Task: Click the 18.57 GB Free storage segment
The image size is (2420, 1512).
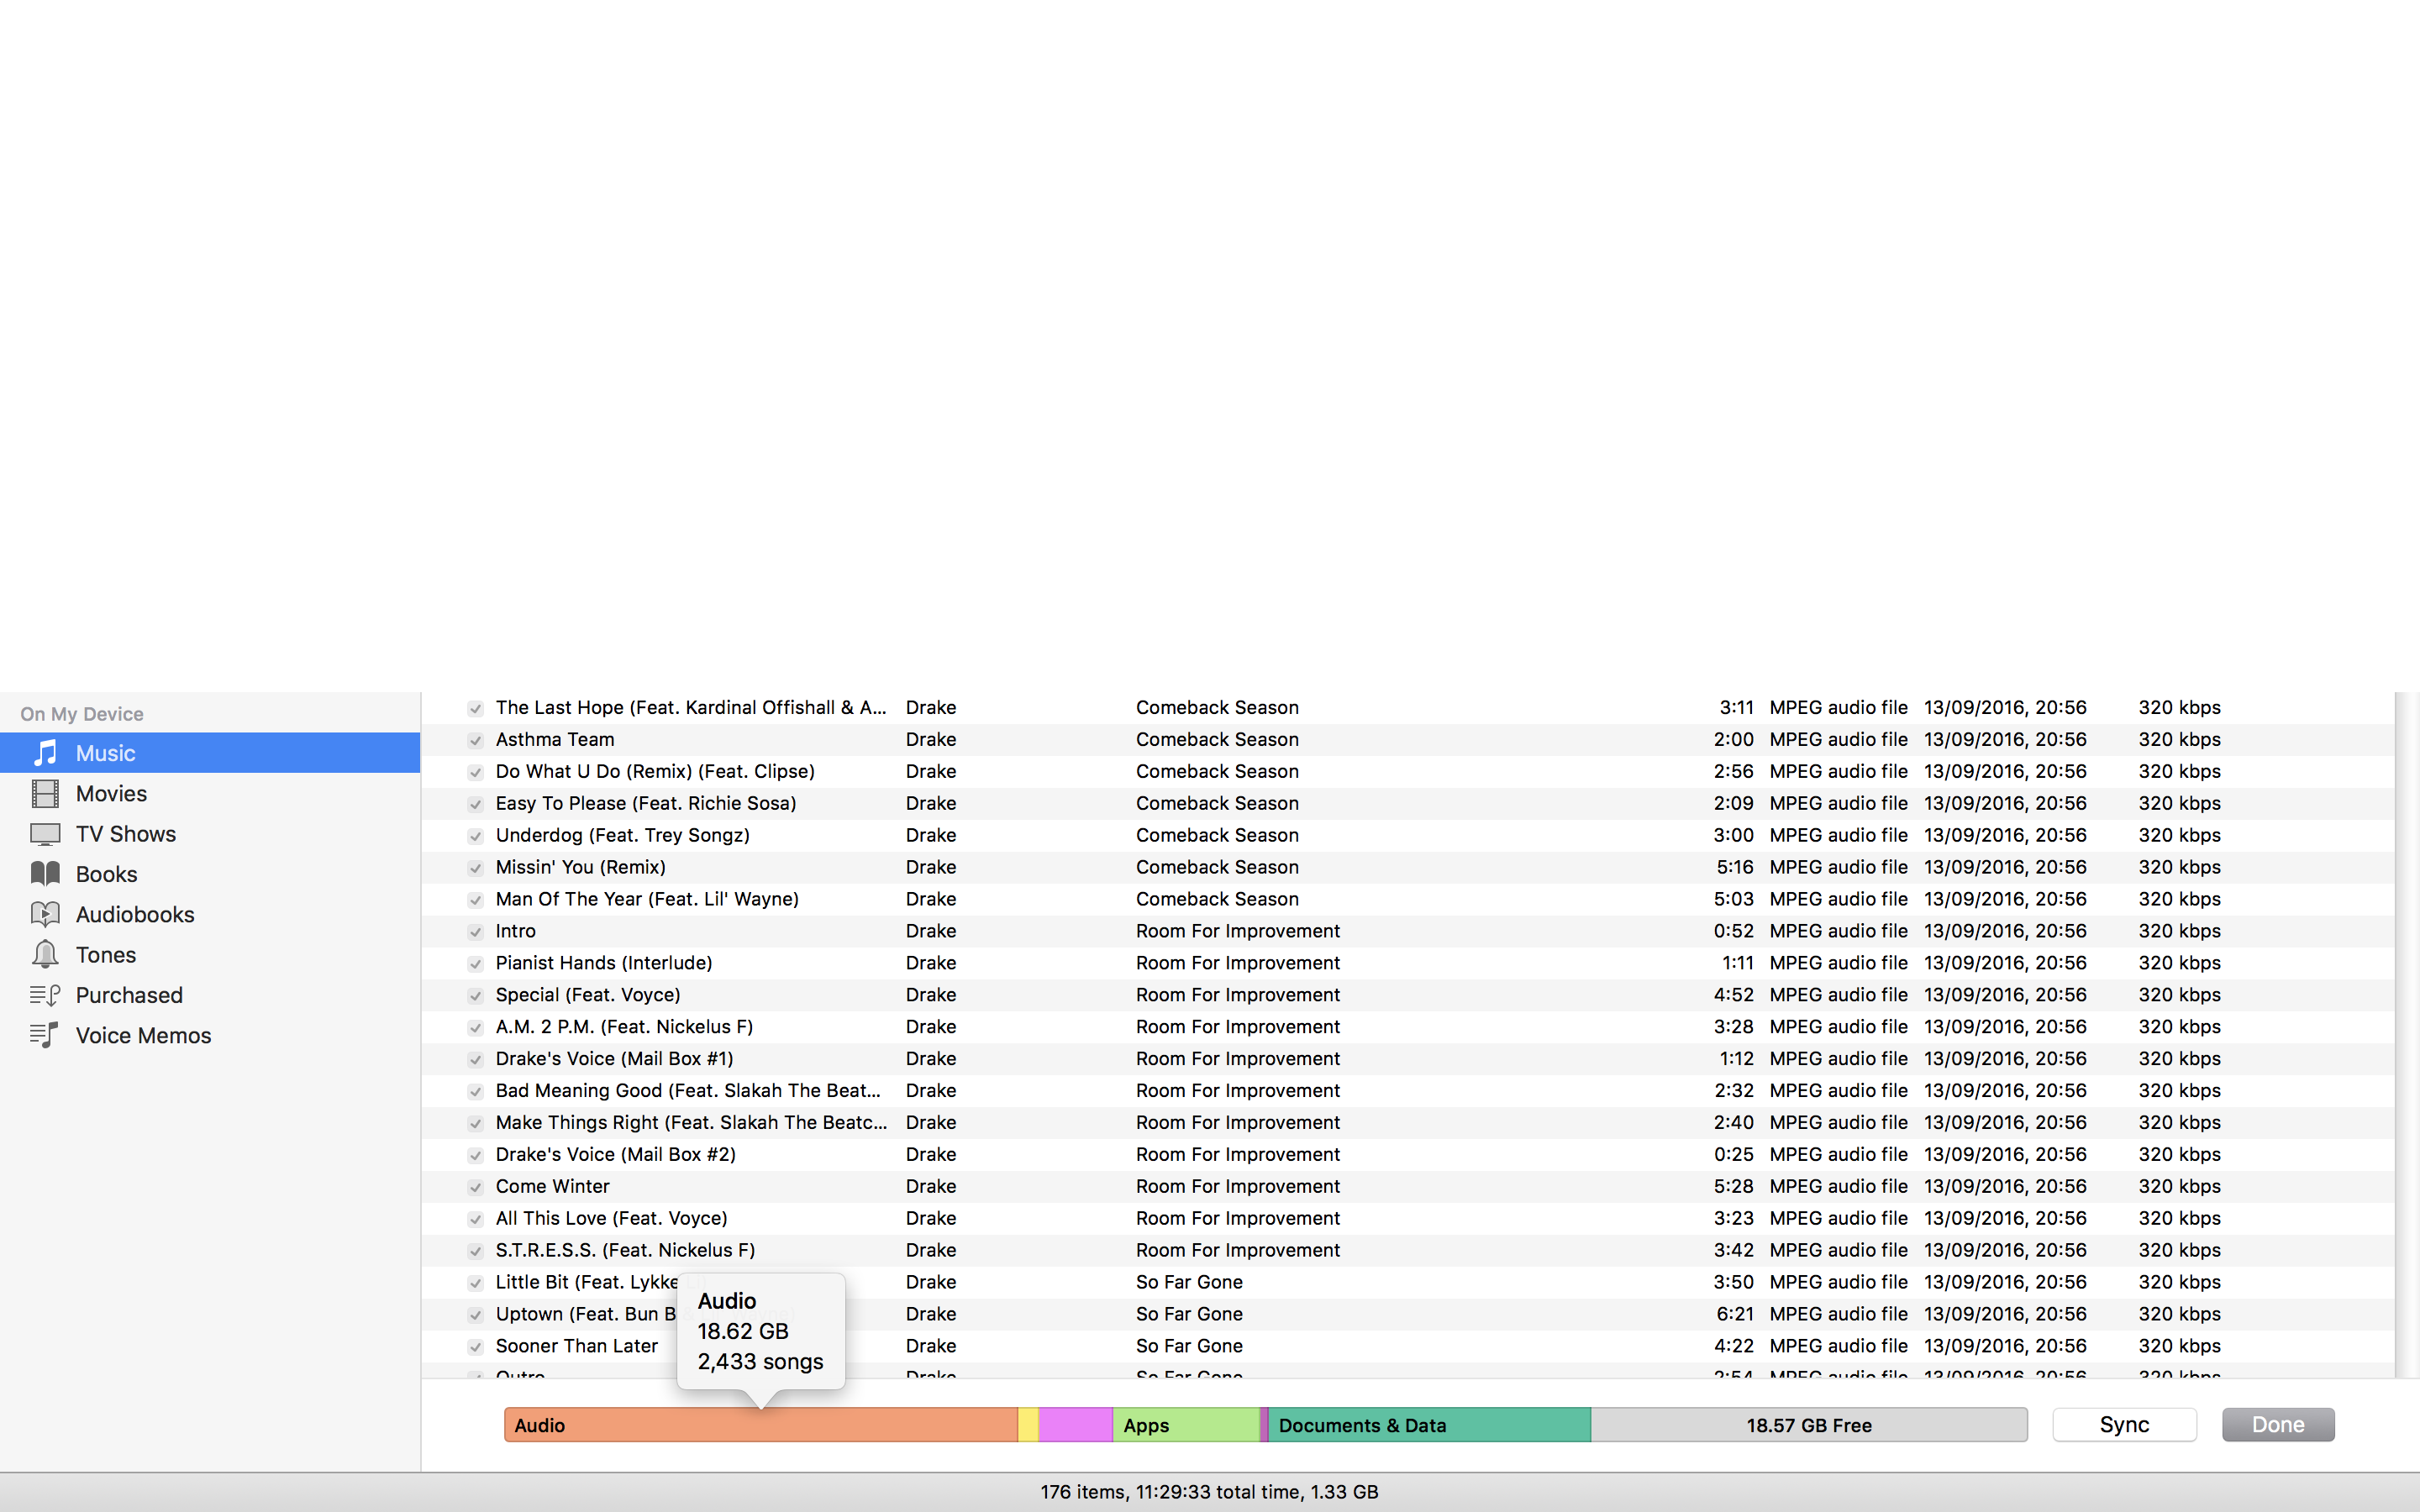Action: pos(1808,1425)
